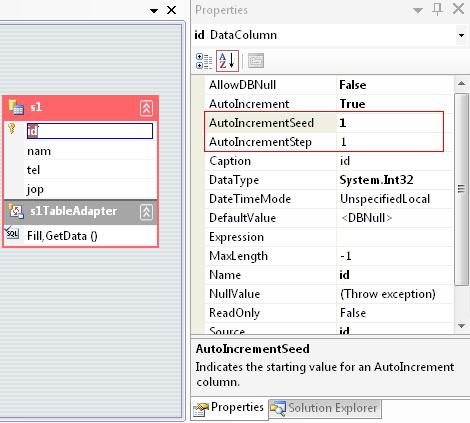Select the AllowDBNull False value
Viewport: 470px width, 423px height.
tap(394, 85)
